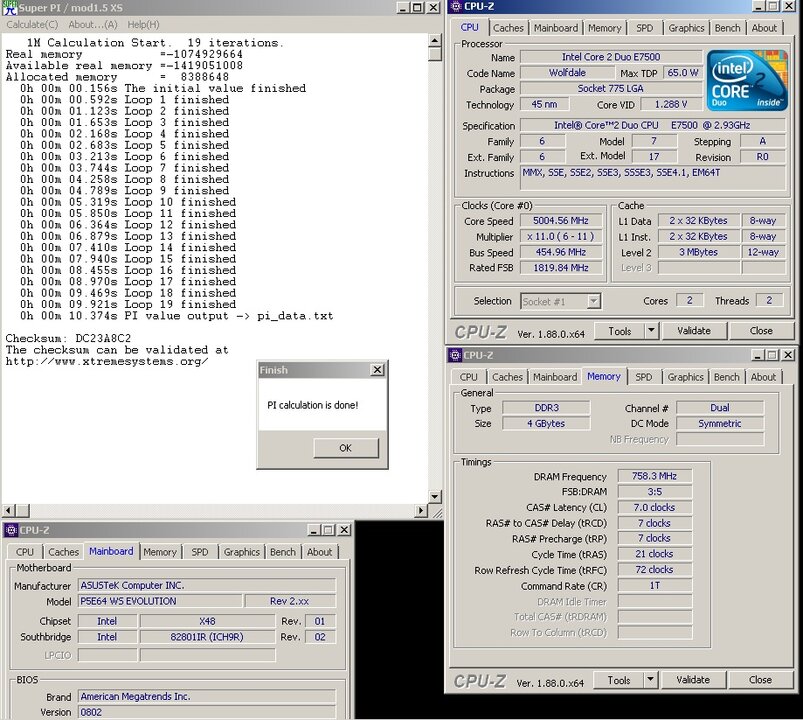The image size is (803, 720).
Task: Expand the Tools dropdown arrow in the Memory CPU-Z window
Action: pyautogui.click(x=650, y=681)
